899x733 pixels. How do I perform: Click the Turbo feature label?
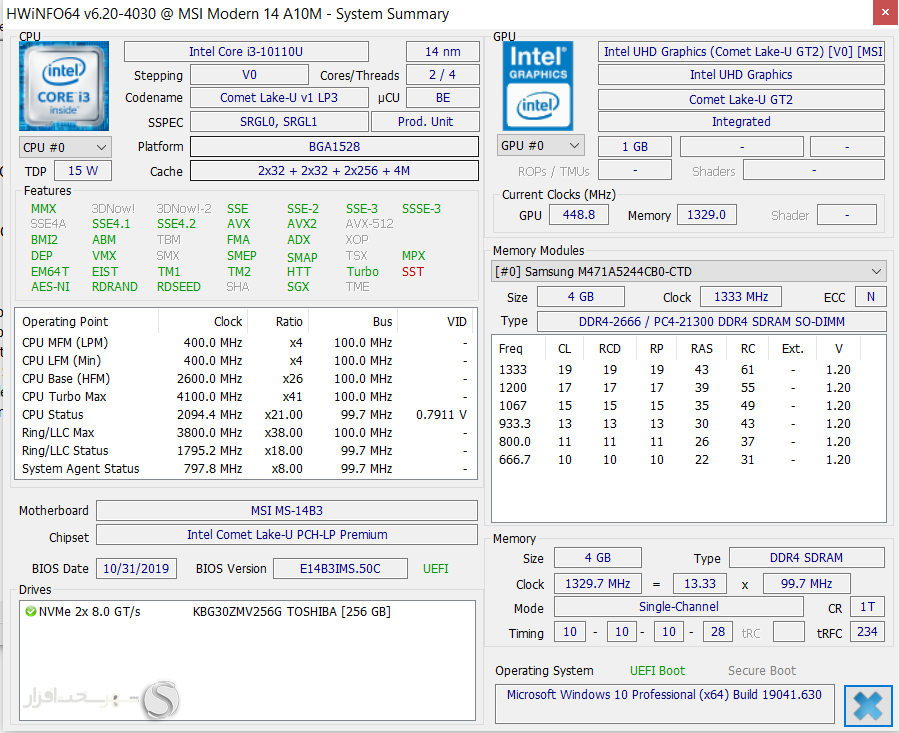pyautogui.click(x=362, y=271)
